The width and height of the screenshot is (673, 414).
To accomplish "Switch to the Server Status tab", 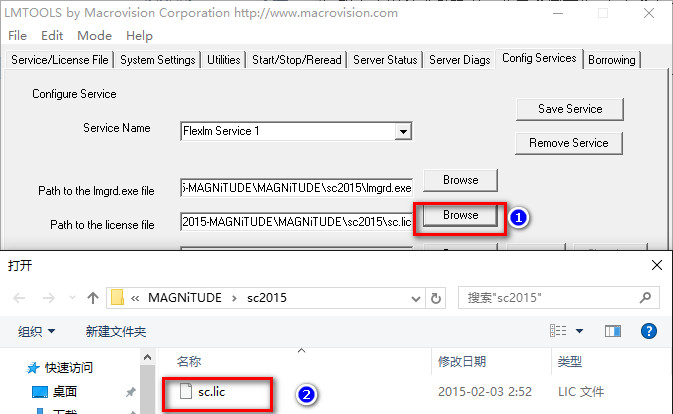I will [x=385, y=60].
